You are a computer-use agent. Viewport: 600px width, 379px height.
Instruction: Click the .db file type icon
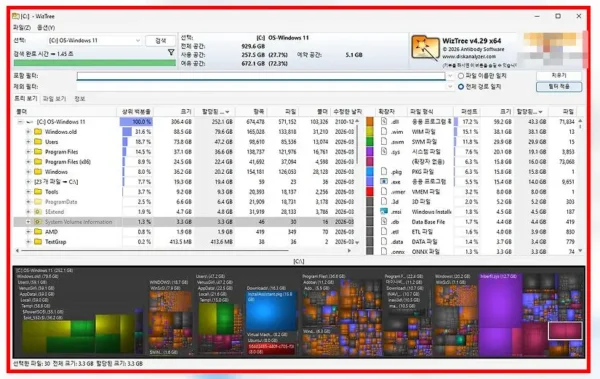tap(384, 221)
